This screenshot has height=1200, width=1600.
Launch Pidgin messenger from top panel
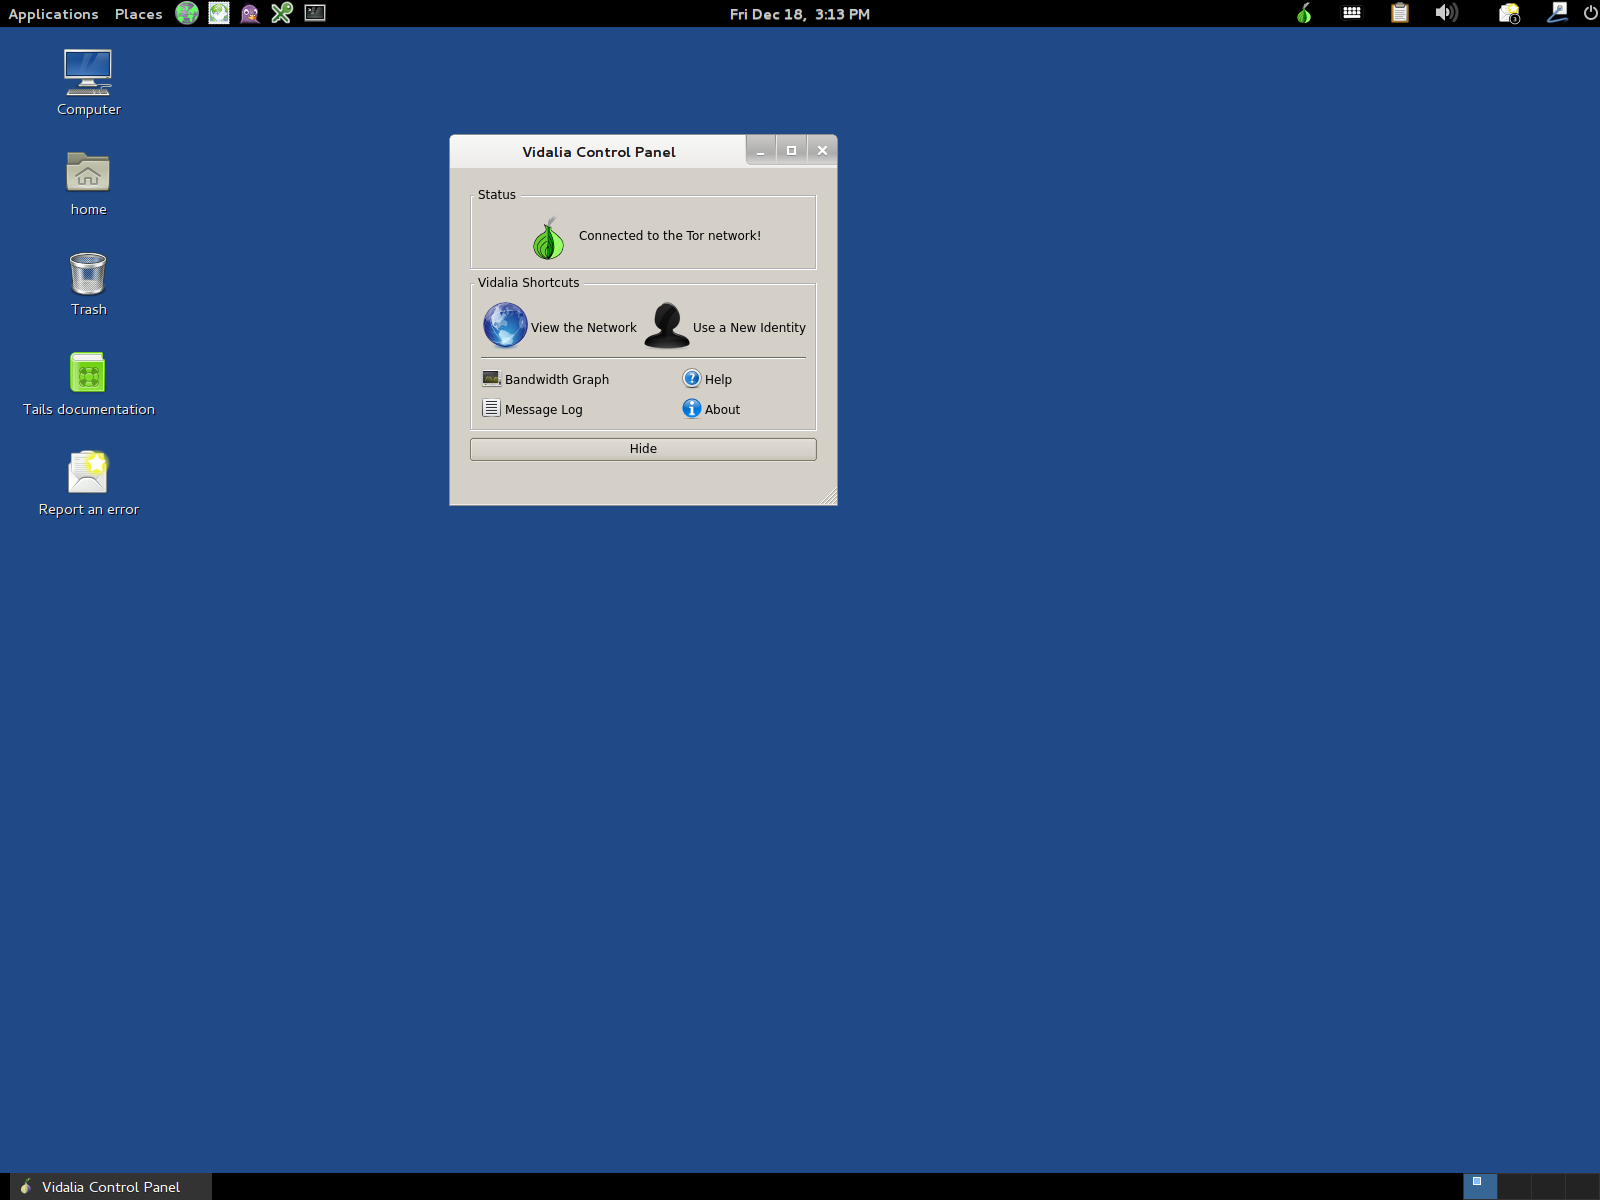pos(250,13)
